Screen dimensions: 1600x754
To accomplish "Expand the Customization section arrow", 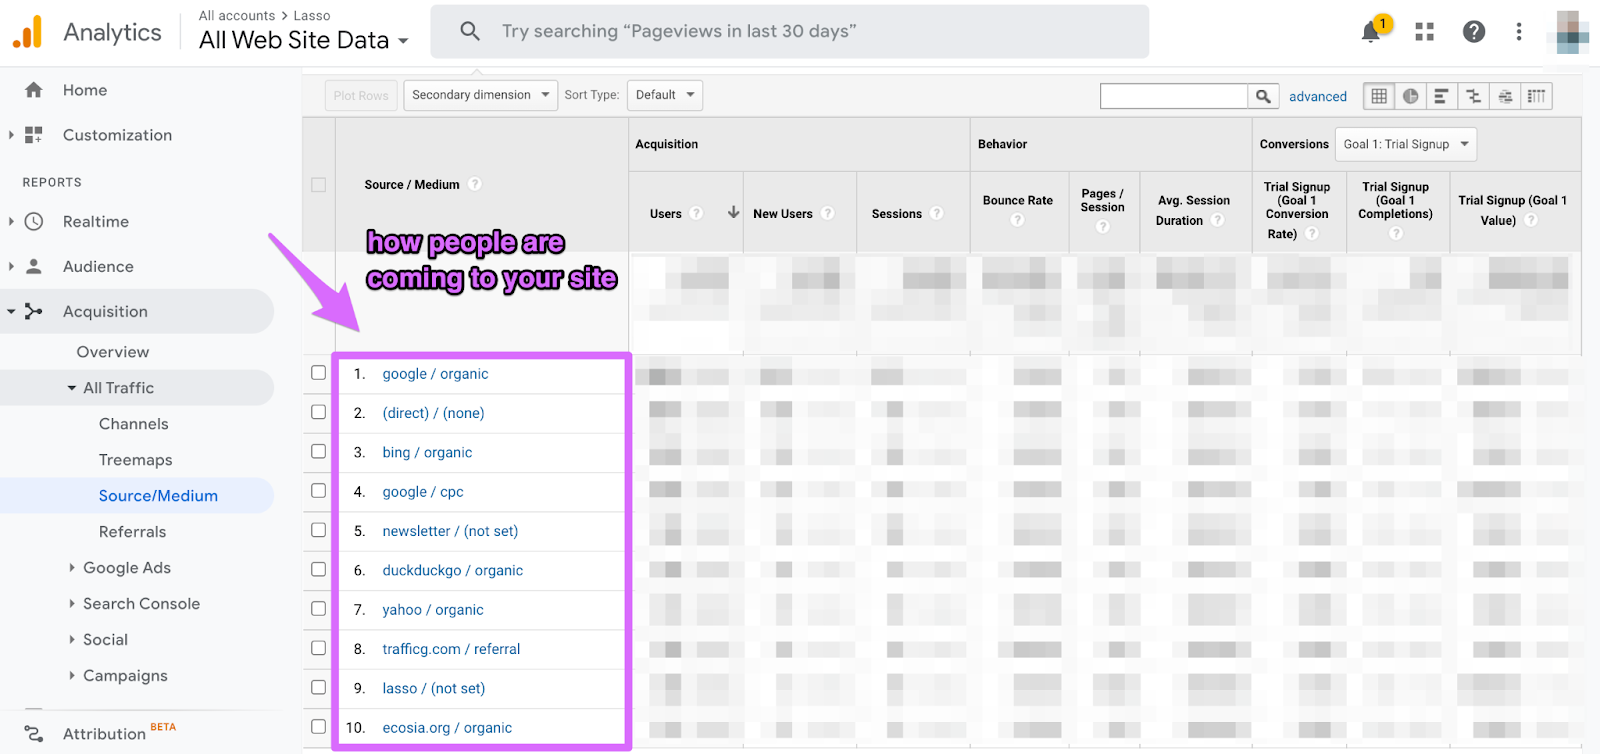I will tap(11, 135).
